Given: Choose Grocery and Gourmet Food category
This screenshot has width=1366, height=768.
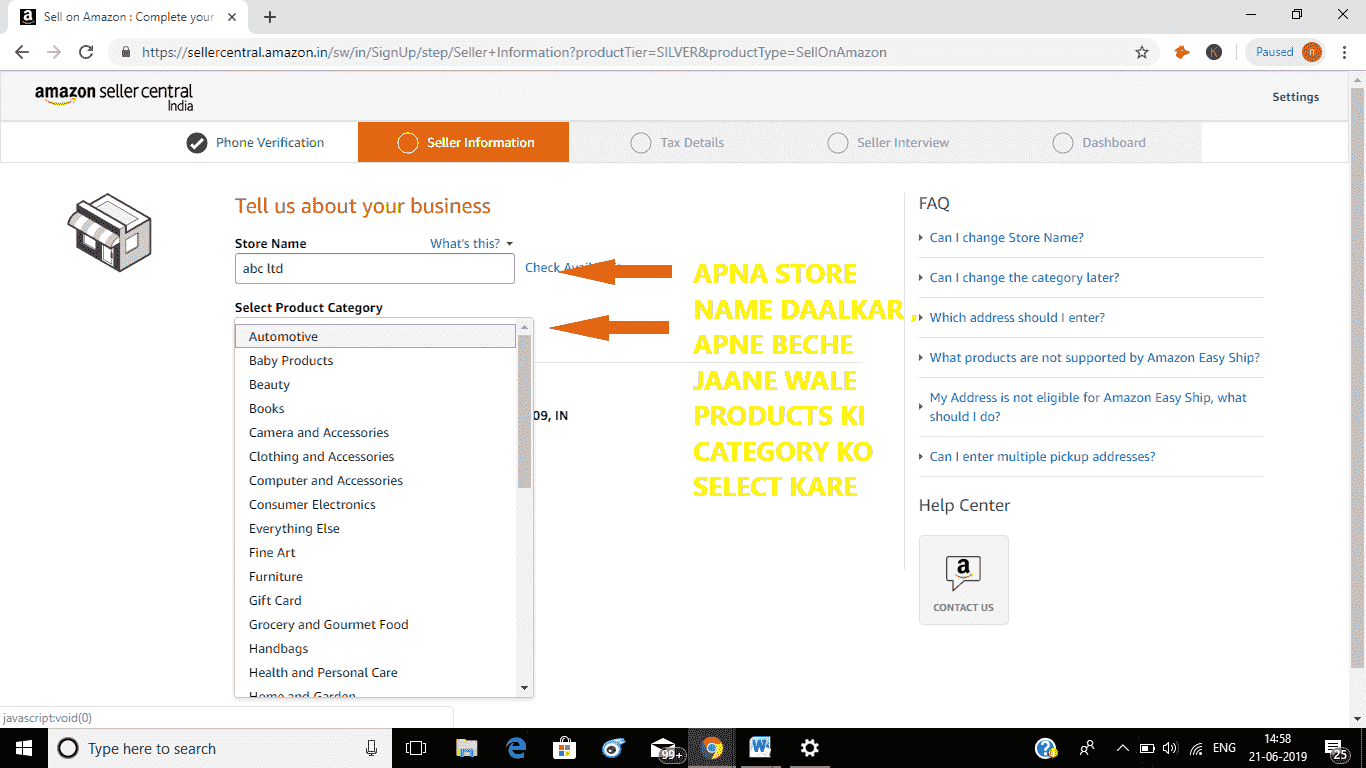Looking at the screenshot, I should (x=375, y=625).
